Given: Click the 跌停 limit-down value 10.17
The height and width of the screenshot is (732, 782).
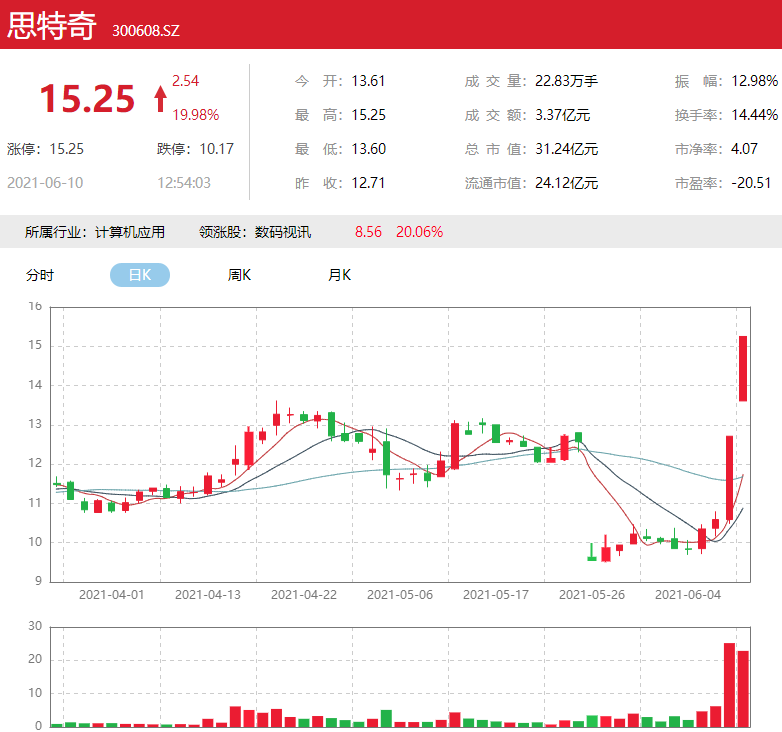Looking at the screenshot, I should [x=216, y=149].
